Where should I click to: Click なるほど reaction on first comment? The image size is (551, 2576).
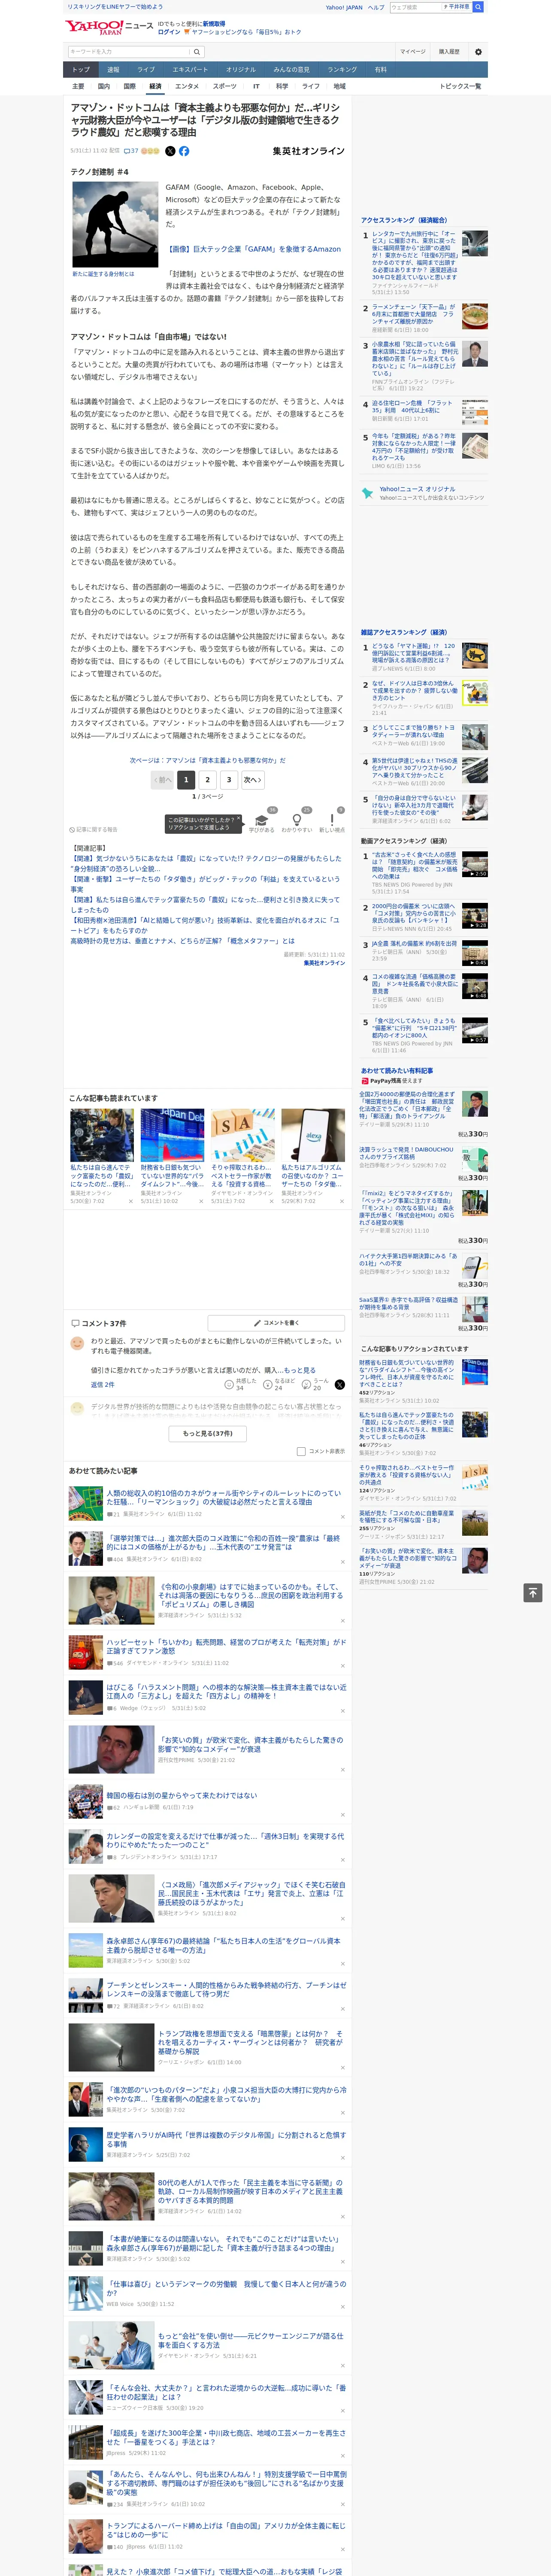click(x=280, y=1384)
